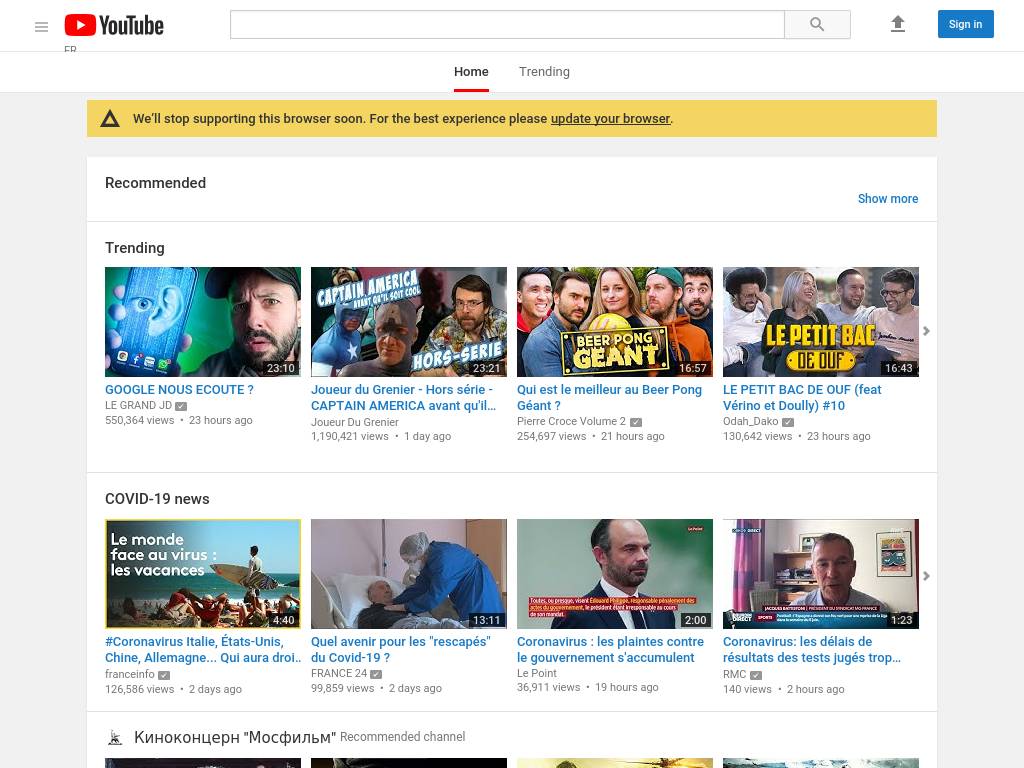Follow the update your browser link

point(610,118)
